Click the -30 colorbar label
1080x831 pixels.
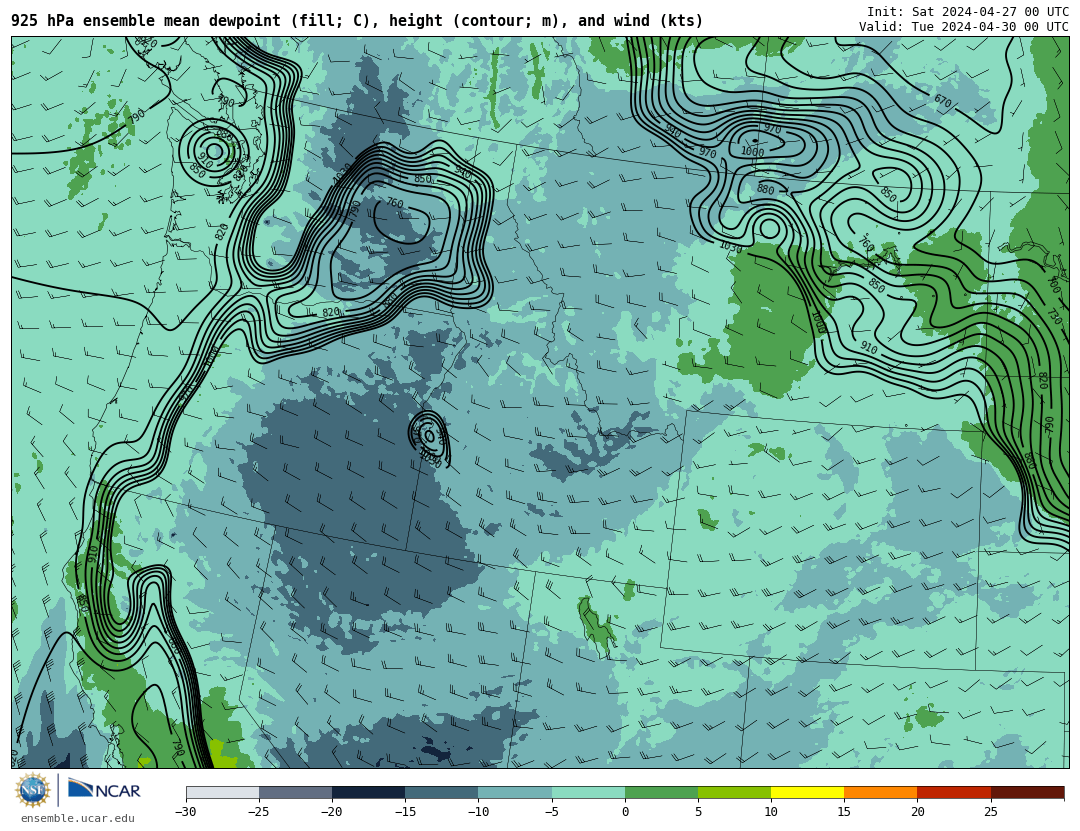coord(185,812)
